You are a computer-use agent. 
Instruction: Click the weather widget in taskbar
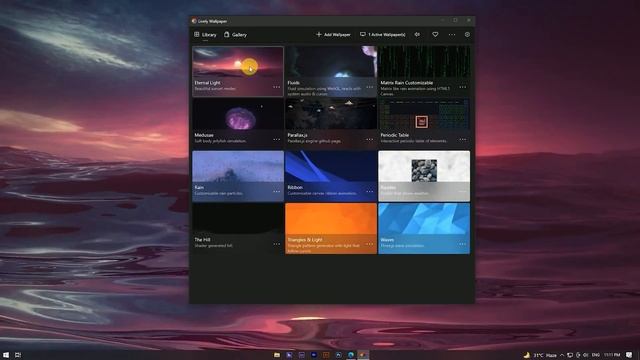(x=540, y=355)
